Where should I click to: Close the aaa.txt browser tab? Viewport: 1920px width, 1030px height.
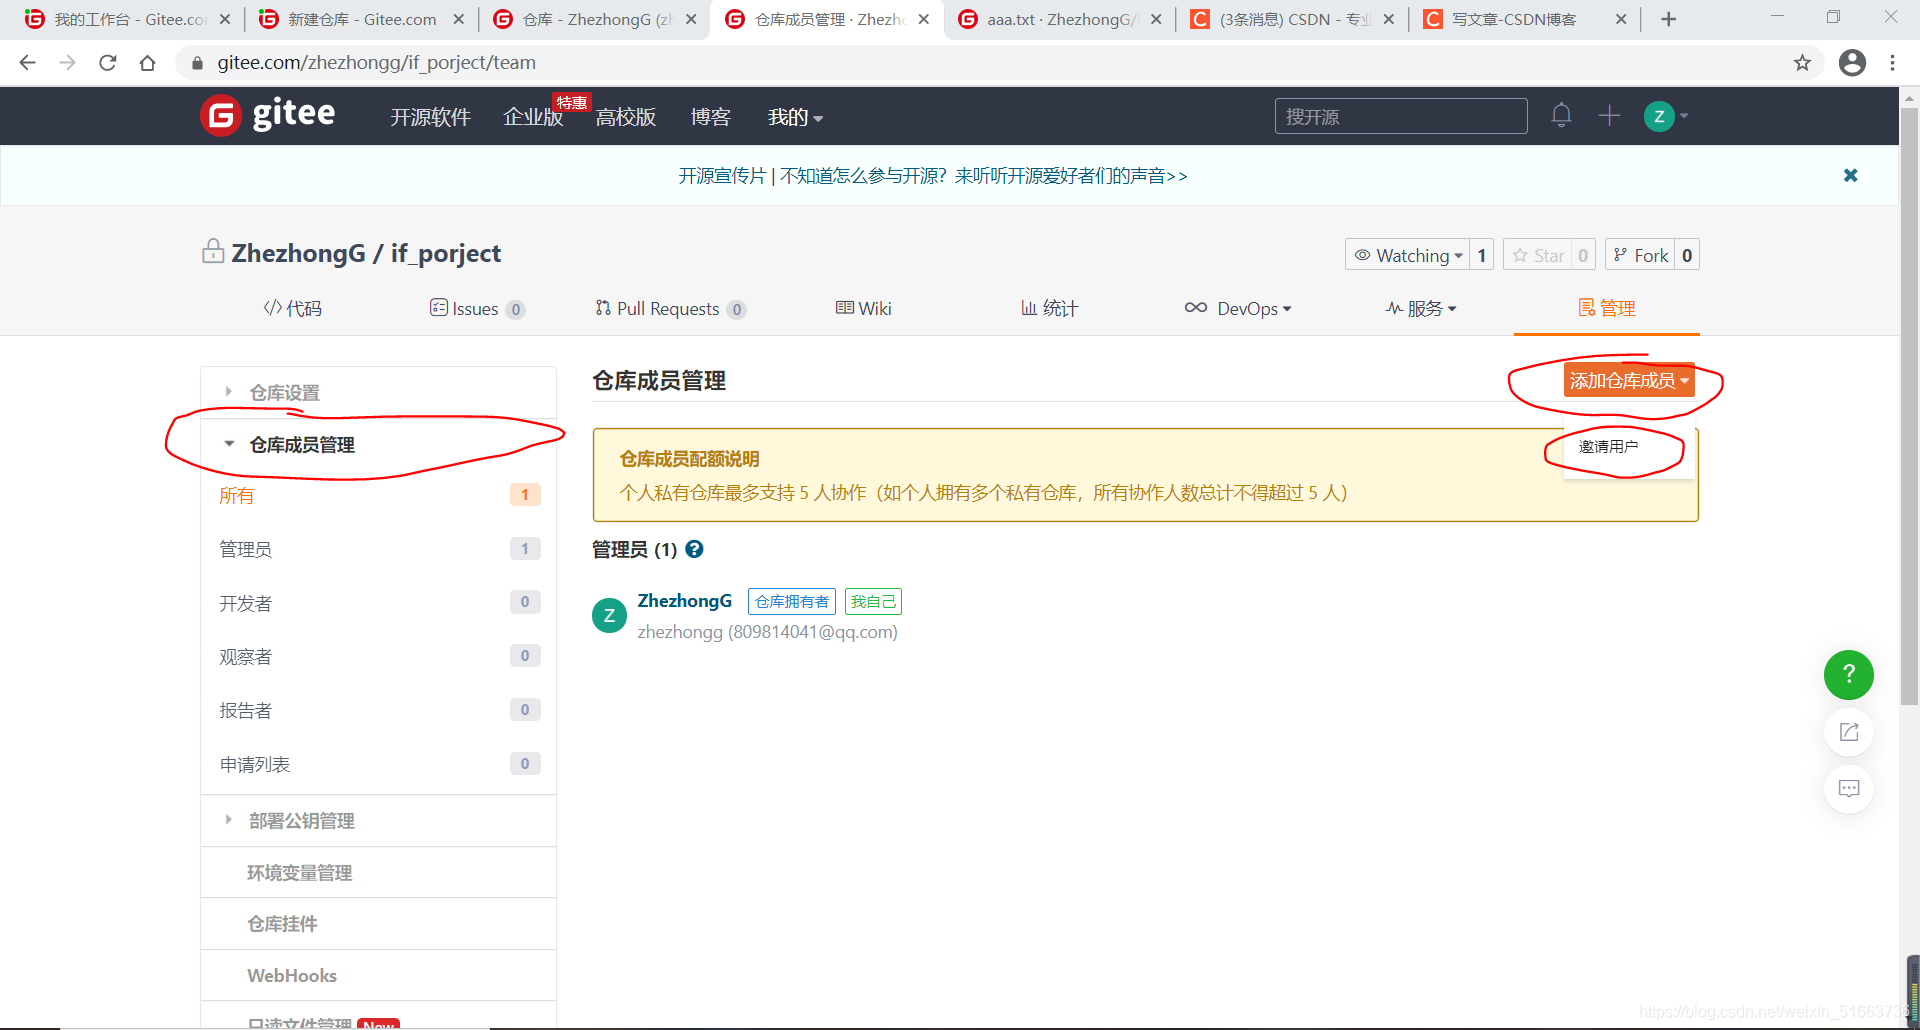[x=1156, y=19]
